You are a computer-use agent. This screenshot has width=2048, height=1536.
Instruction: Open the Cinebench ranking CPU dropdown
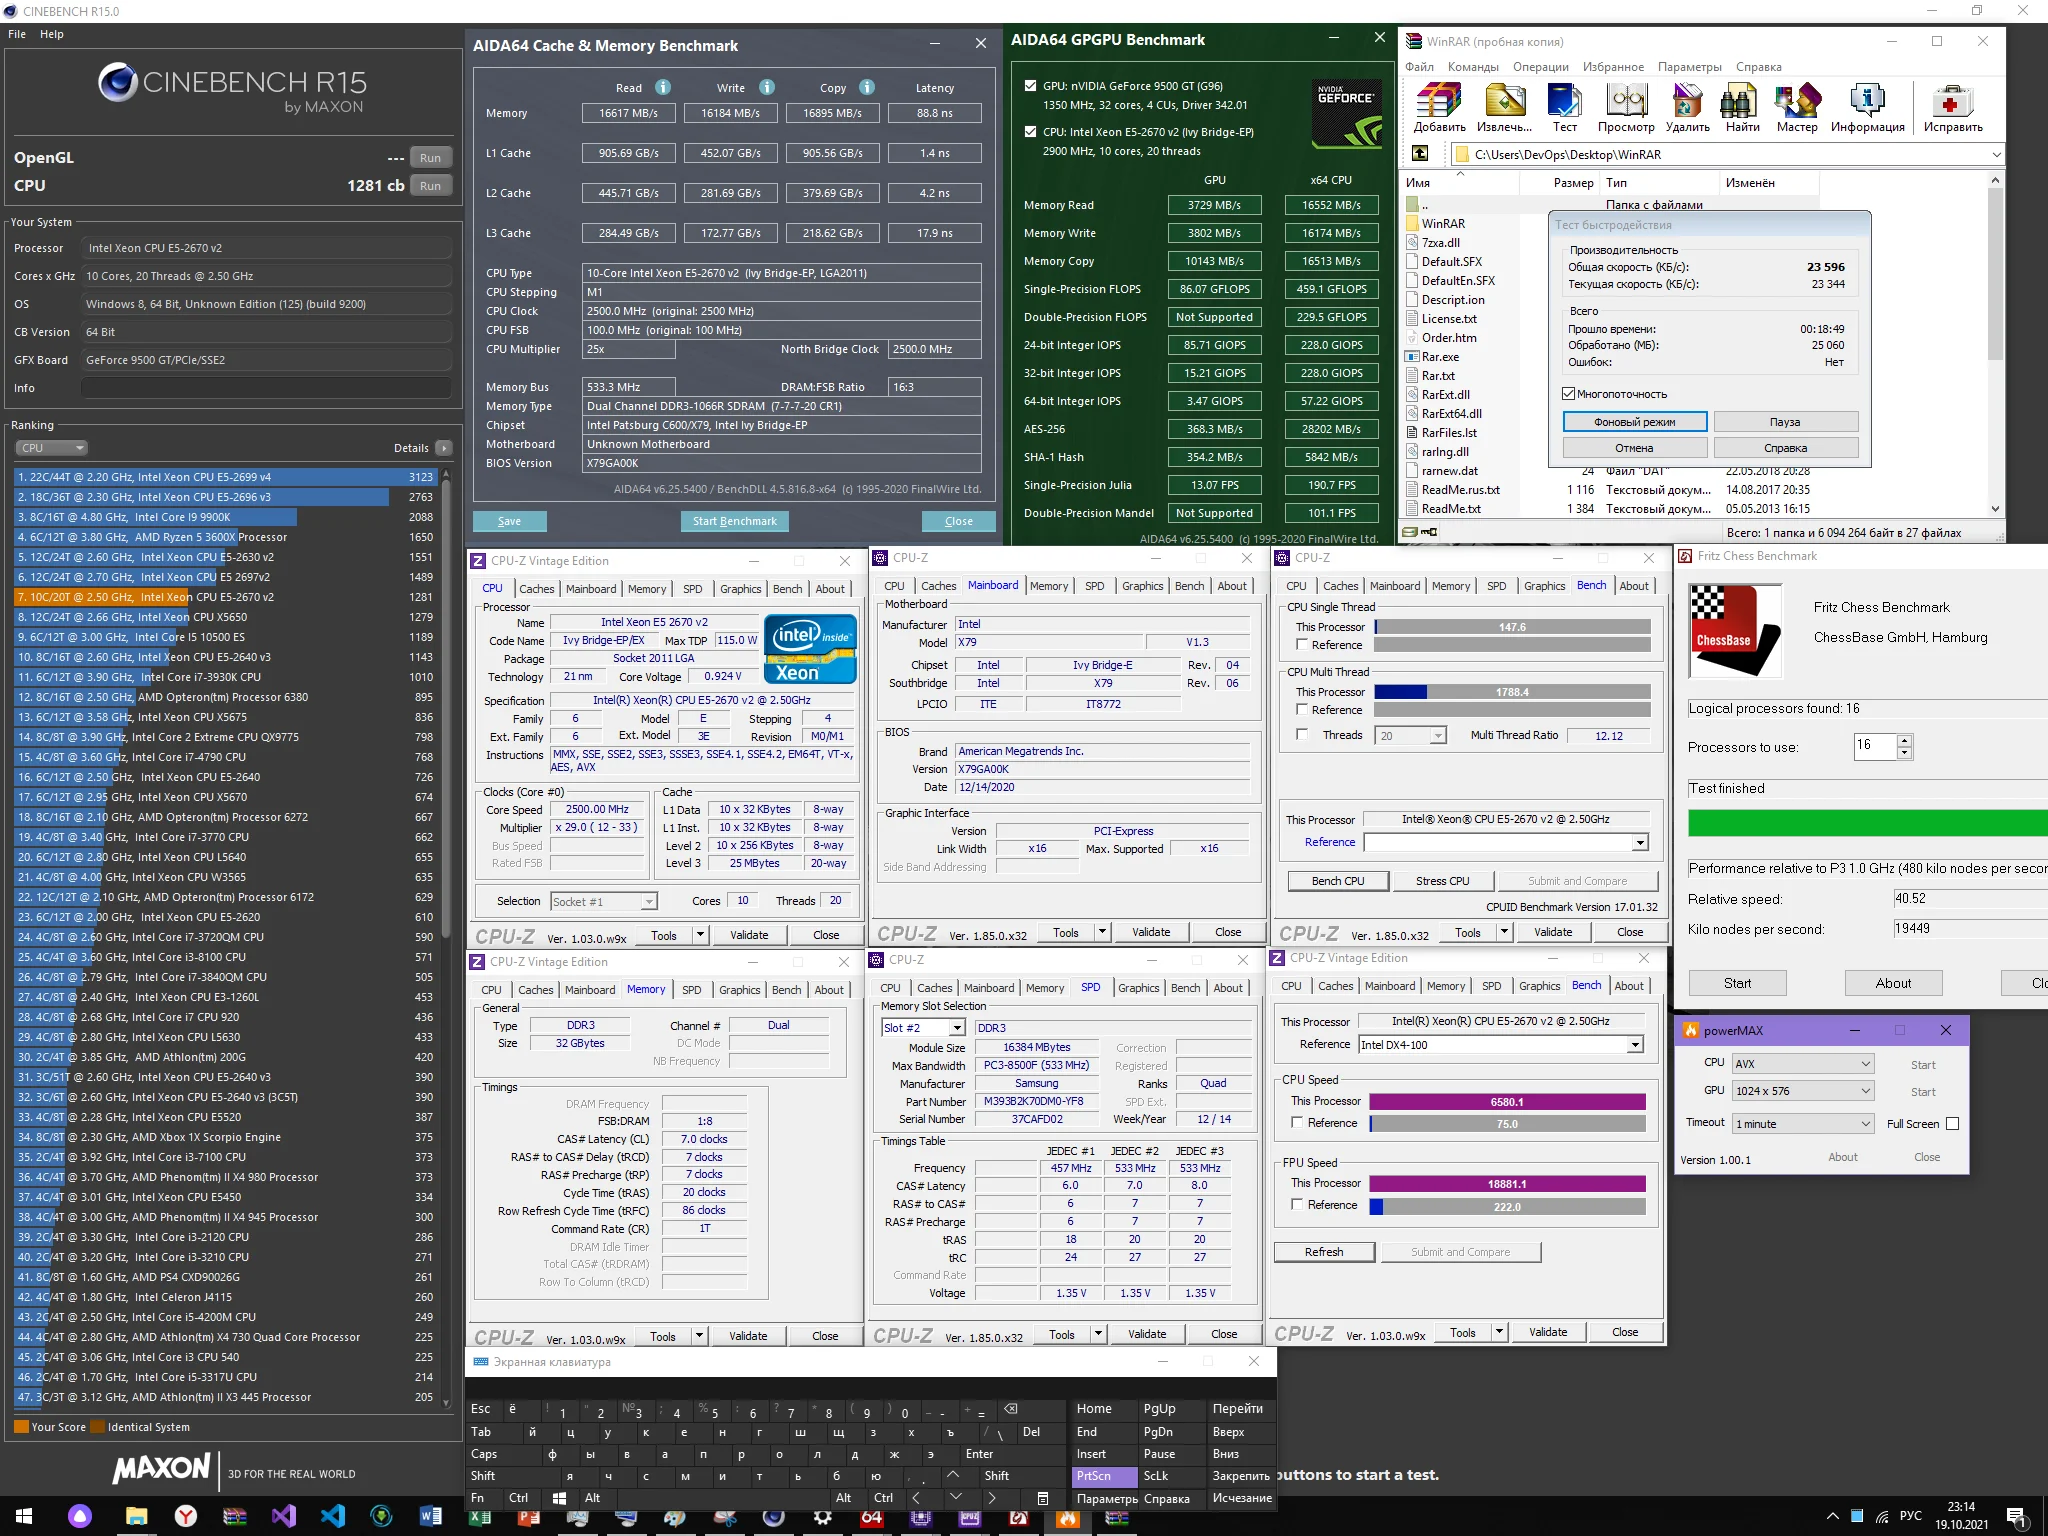(52, 448)
